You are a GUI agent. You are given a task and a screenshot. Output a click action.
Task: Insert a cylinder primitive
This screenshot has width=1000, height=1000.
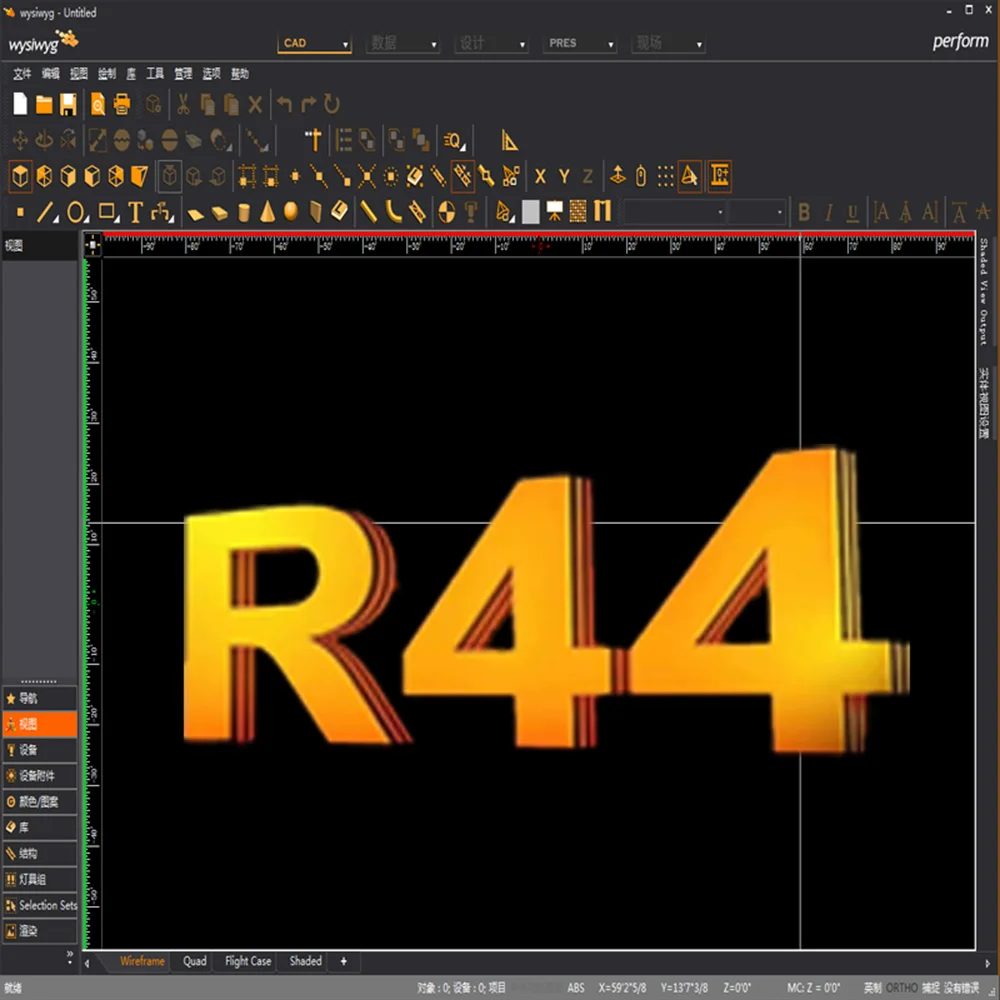(243, 212)
